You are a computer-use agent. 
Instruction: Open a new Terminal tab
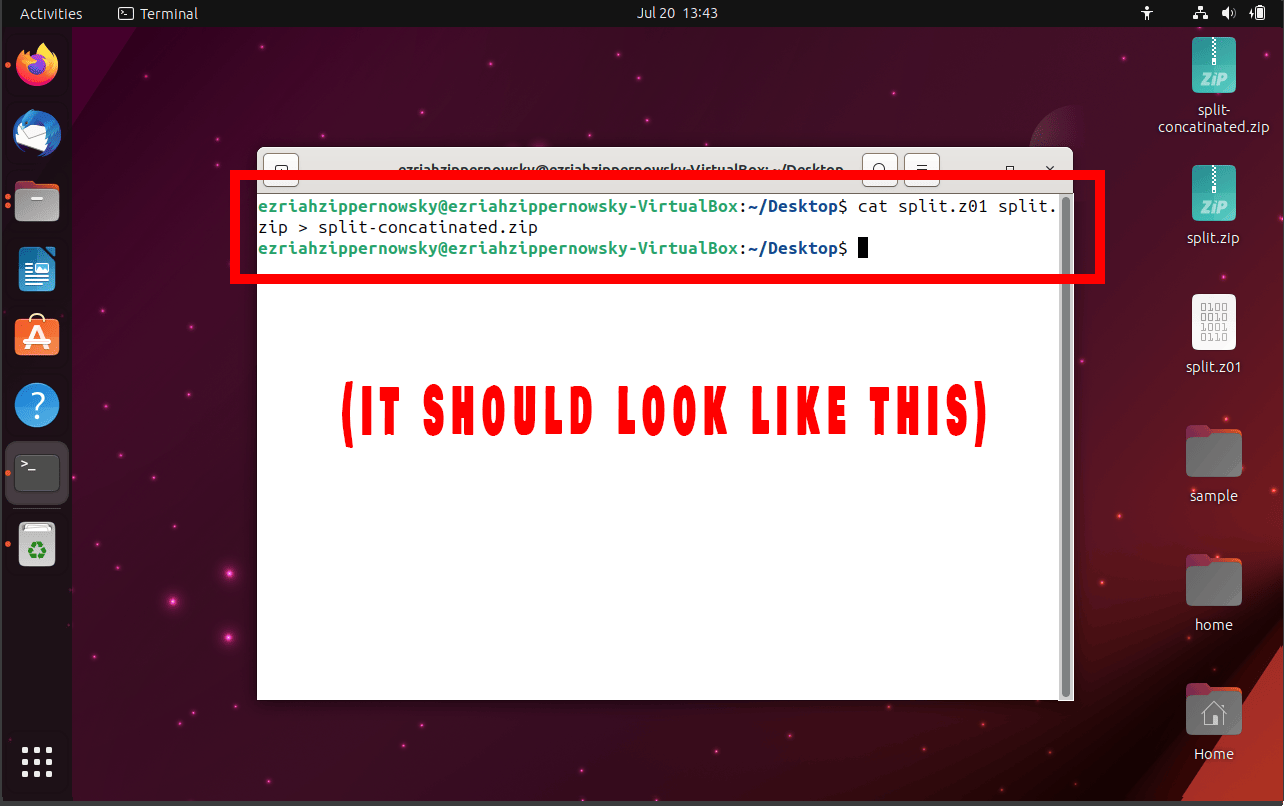pos(280,170)
